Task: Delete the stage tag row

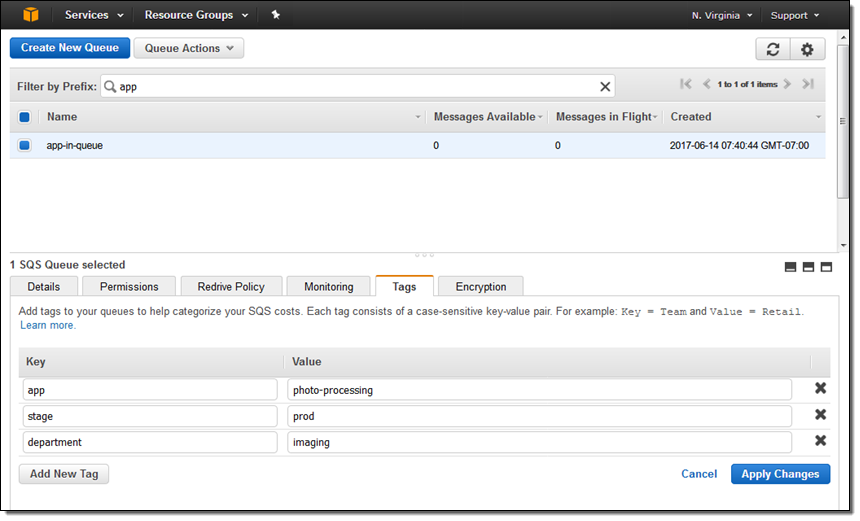Action: 820,415
